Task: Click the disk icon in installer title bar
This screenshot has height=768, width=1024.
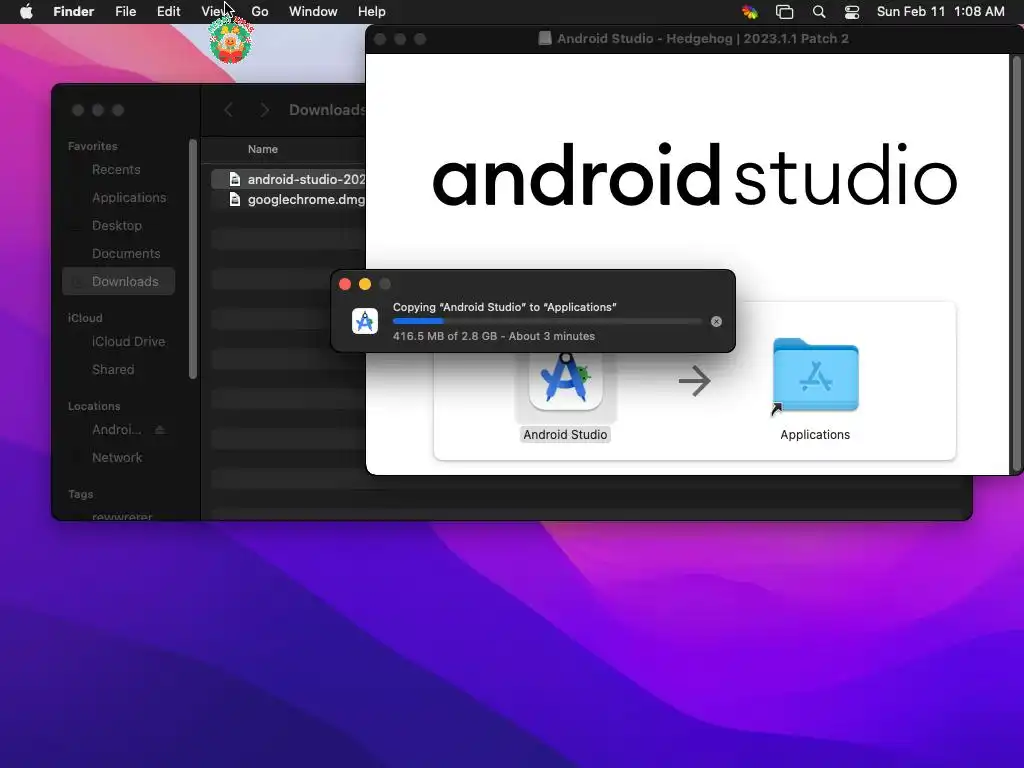Action: [x=545, y=39]
